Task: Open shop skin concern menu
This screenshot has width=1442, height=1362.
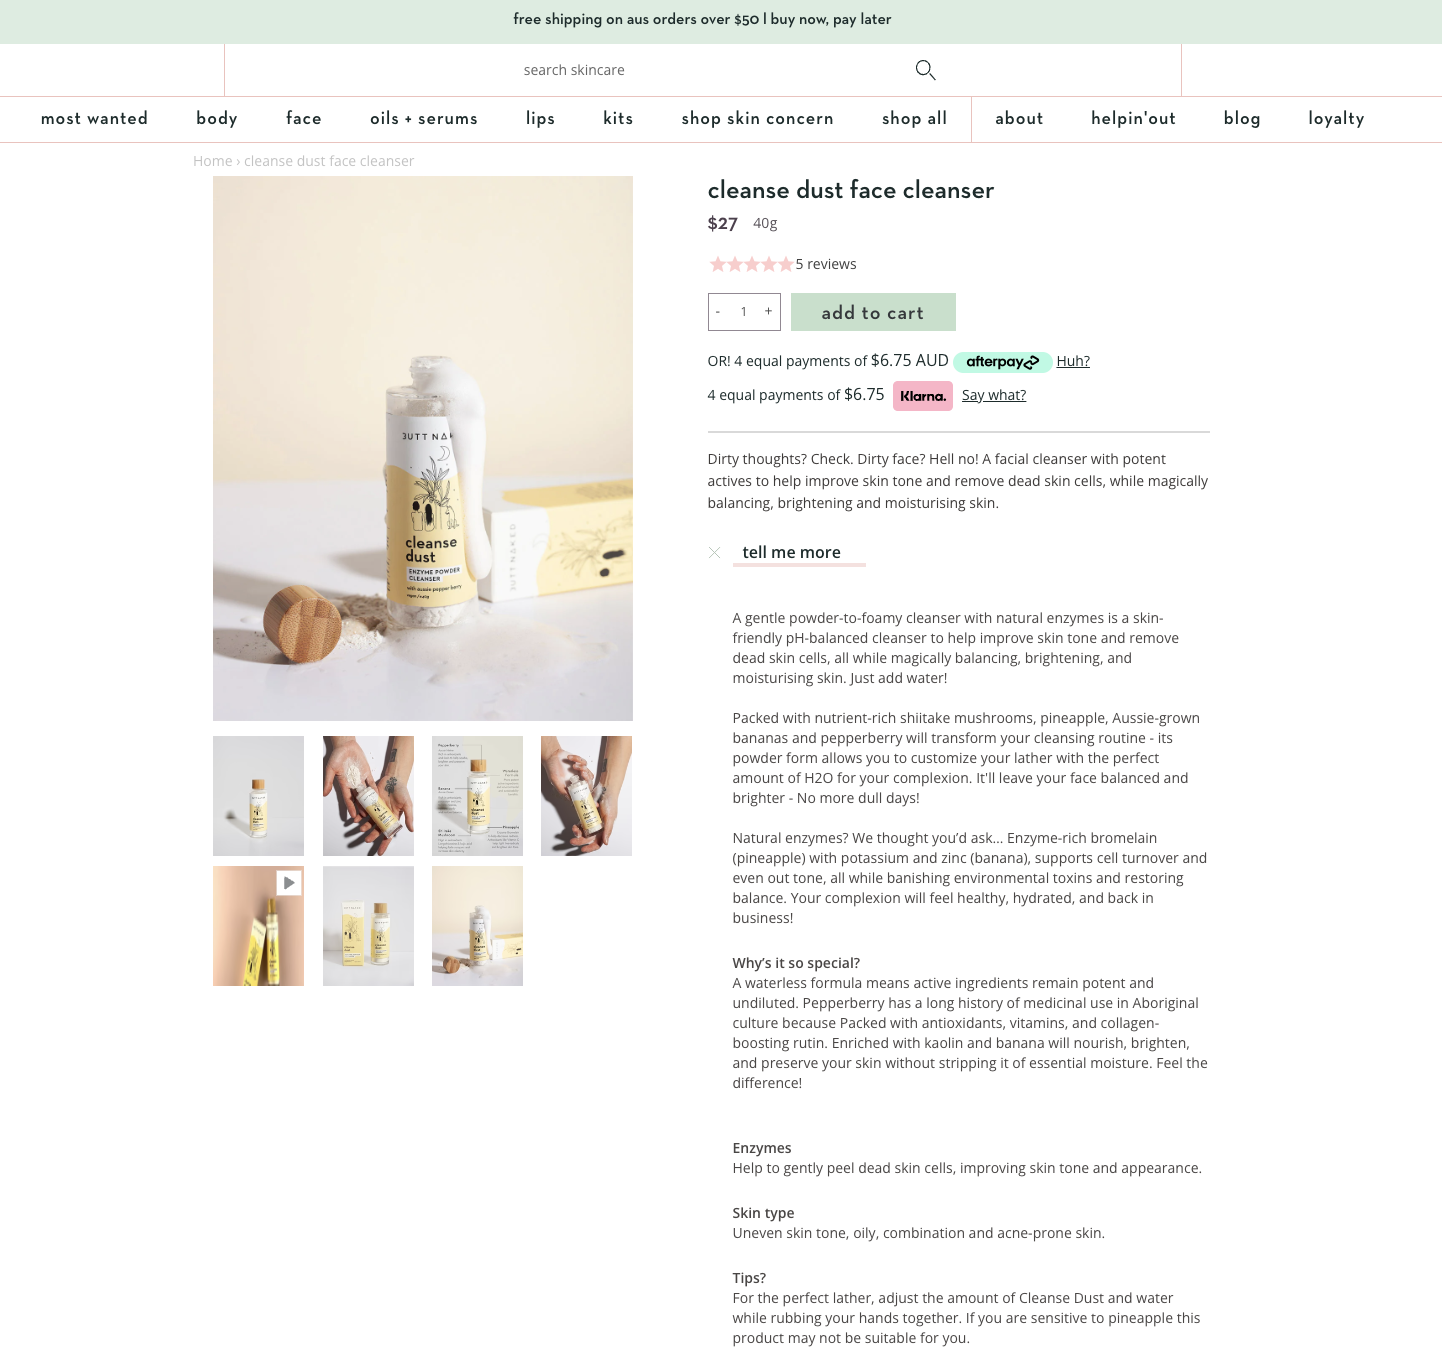Action: pos(758,118)
